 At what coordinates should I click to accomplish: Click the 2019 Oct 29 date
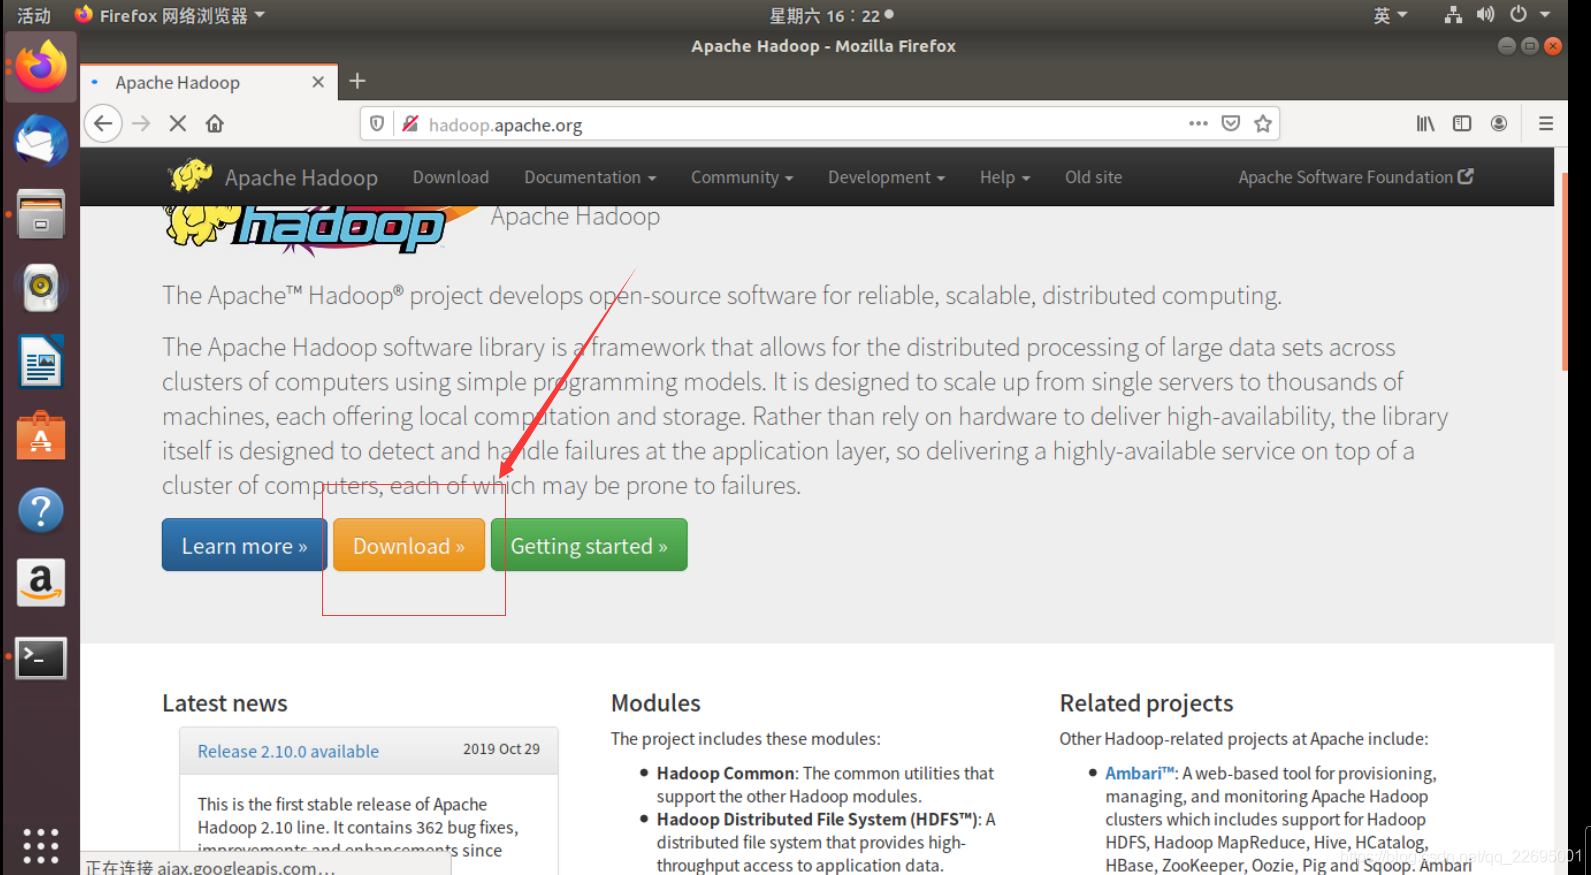(x=501, y=749)
